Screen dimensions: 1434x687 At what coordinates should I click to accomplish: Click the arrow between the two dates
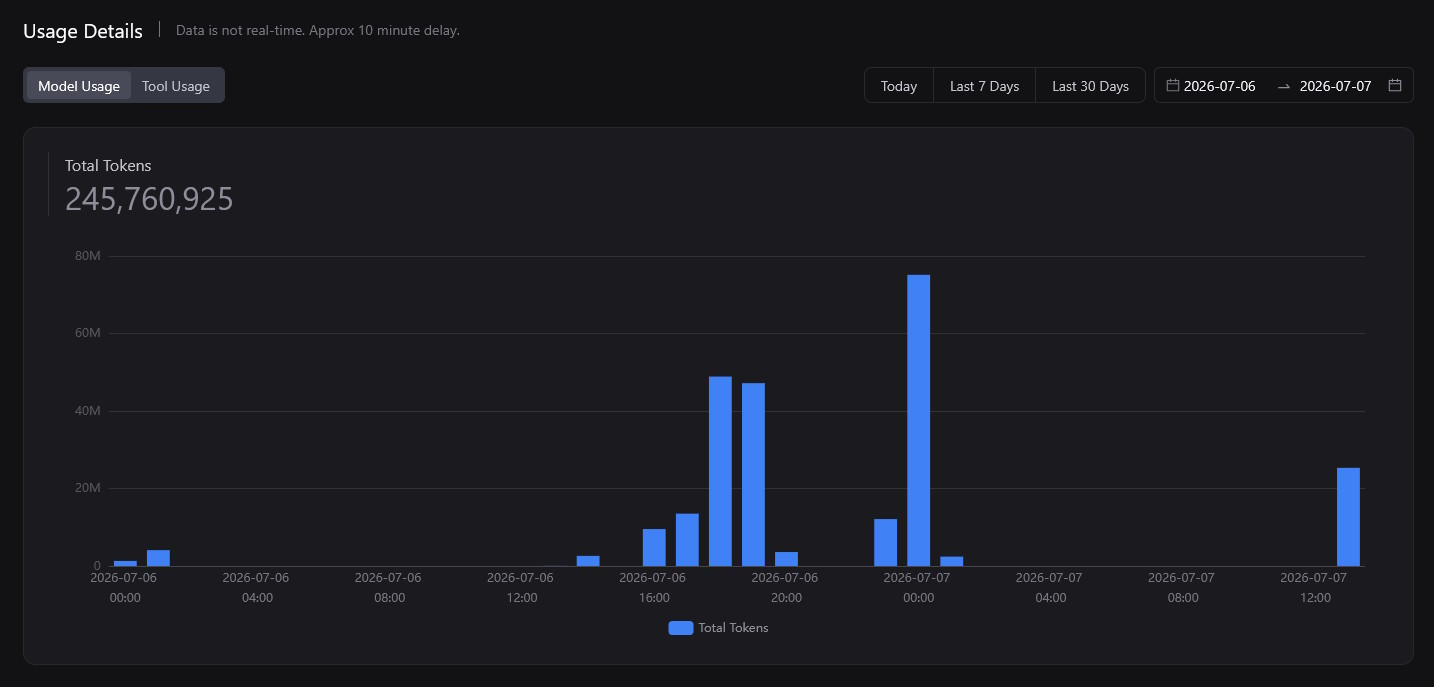pyautogui.click(x=1284, y=86)
